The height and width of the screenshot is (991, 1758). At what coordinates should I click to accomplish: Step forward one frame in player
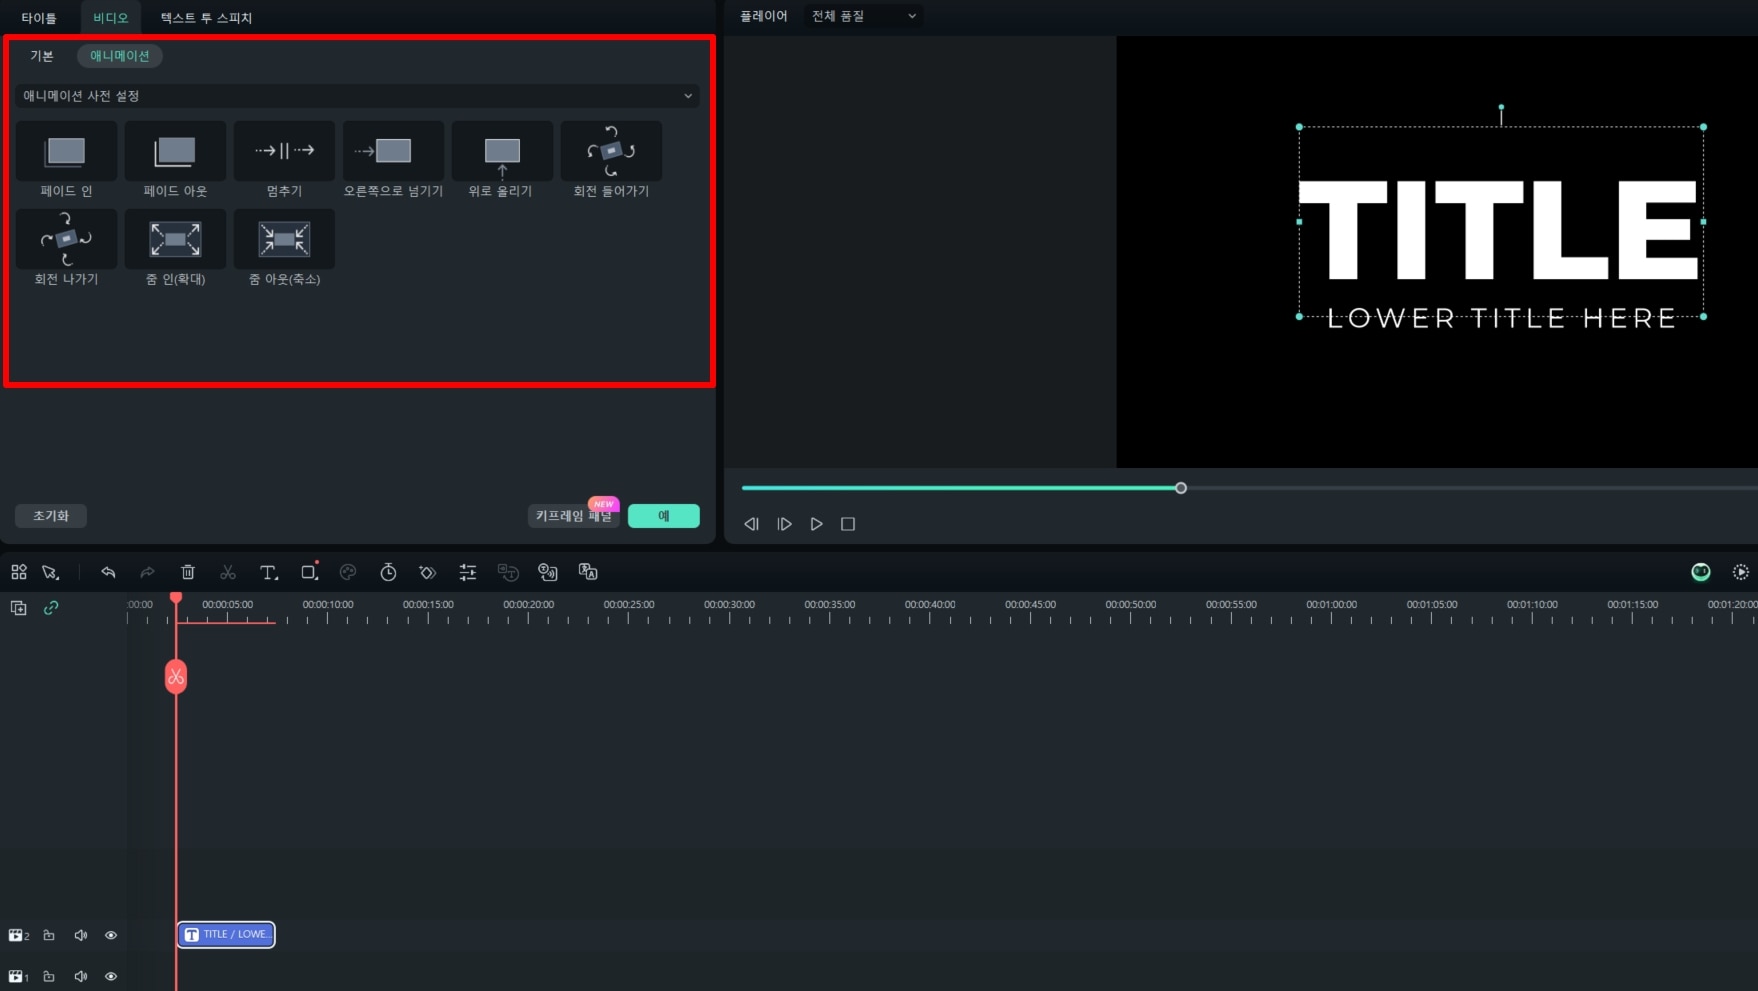(x=785, y=524)
